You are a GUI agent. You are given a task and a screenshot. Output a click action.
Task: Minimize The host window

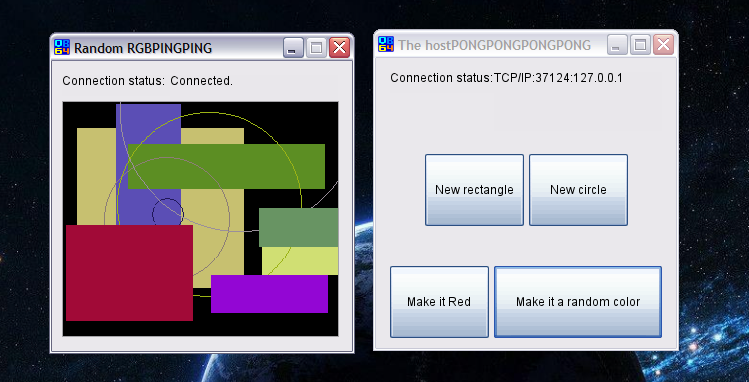click(x=617, y=45)
